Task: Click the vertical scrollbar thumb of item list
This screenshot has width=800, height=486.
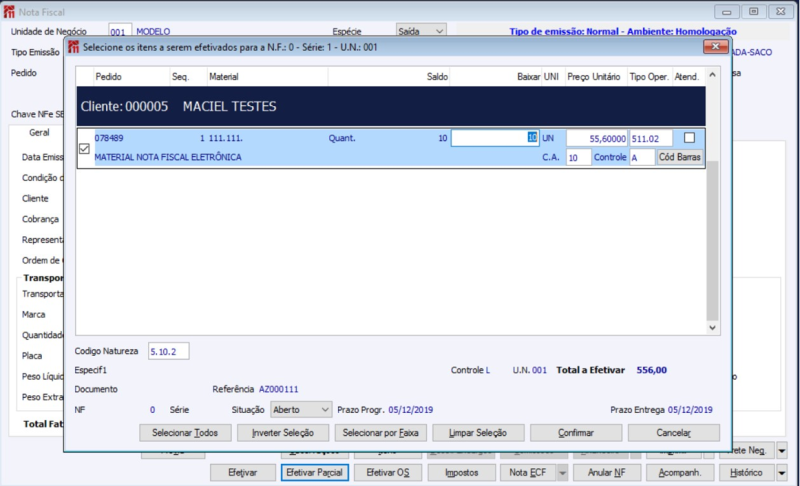Action: [713, 240]
